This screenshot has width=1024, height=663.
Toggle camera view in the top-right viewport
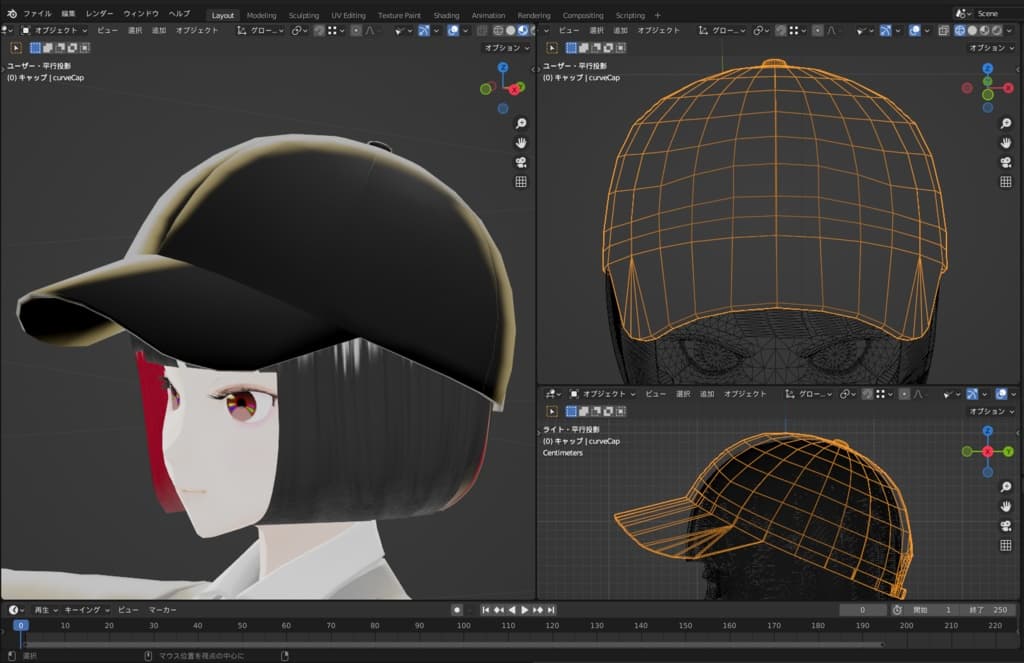point(1006,162)
